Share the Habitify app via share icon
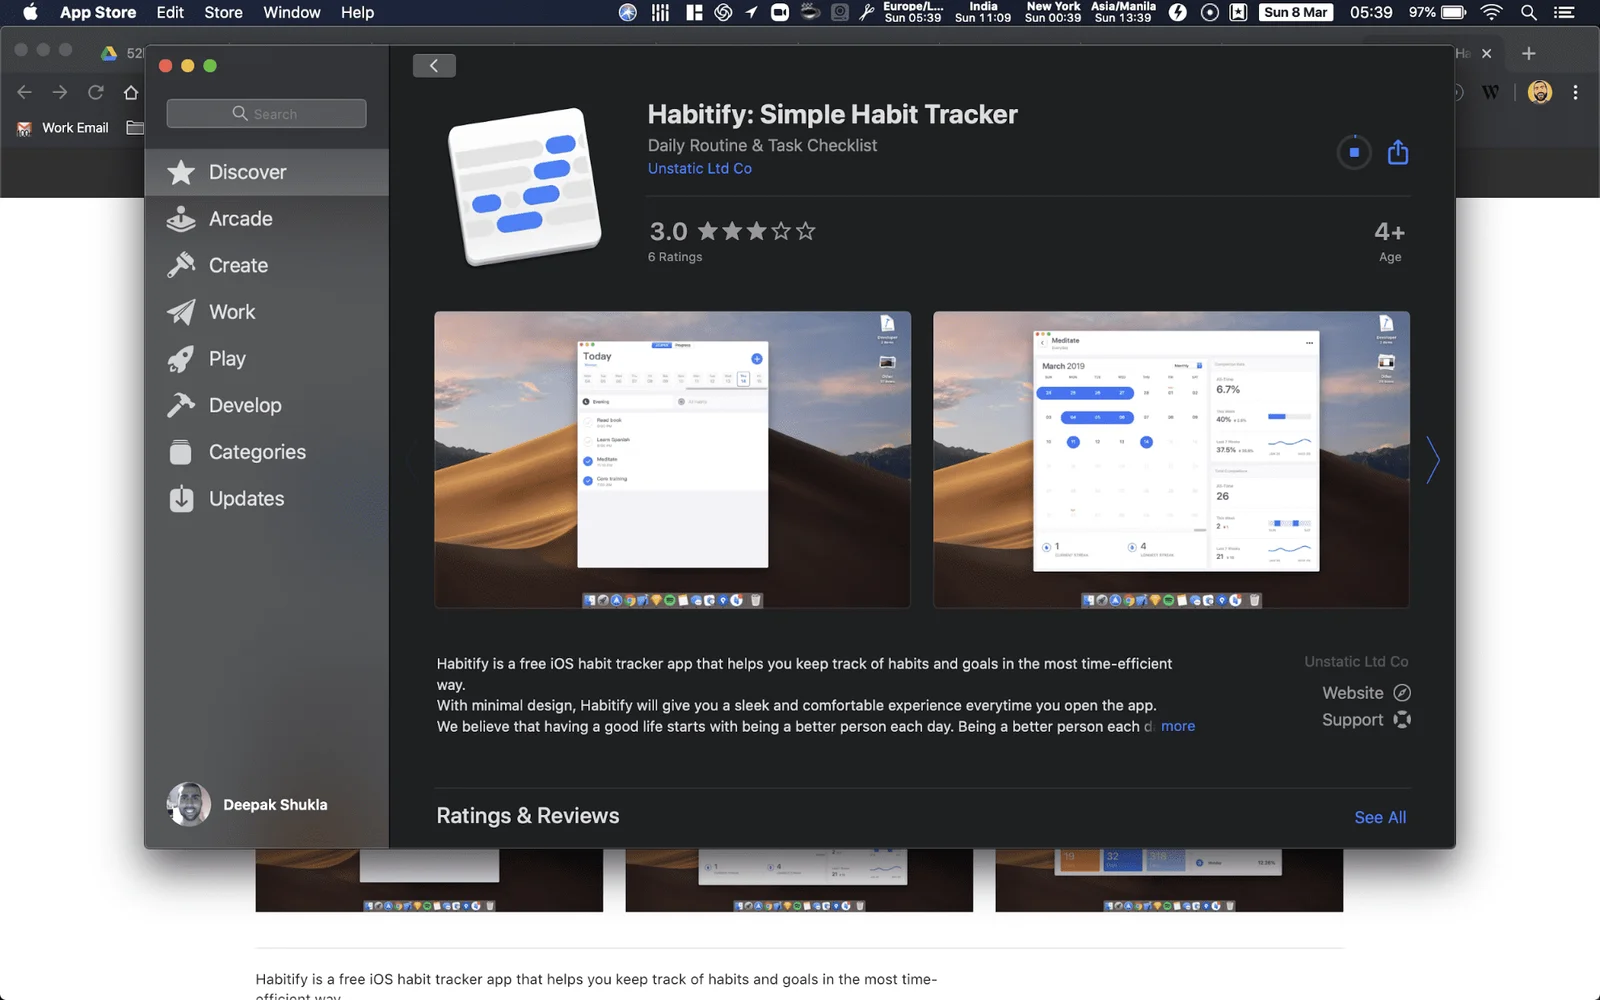The width and height of the screenshot is (1600, 1000). [x=1398, y=152]
